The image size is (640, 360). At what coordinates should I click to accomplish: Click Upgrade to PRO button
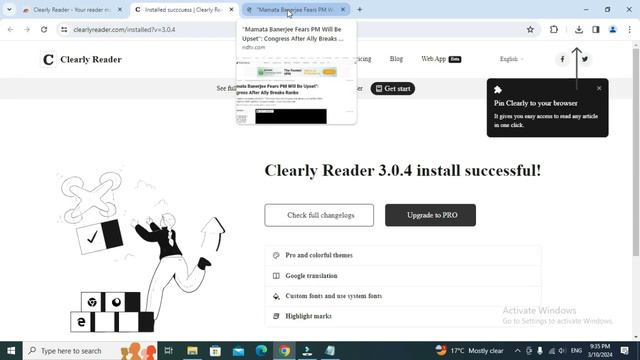430,215
